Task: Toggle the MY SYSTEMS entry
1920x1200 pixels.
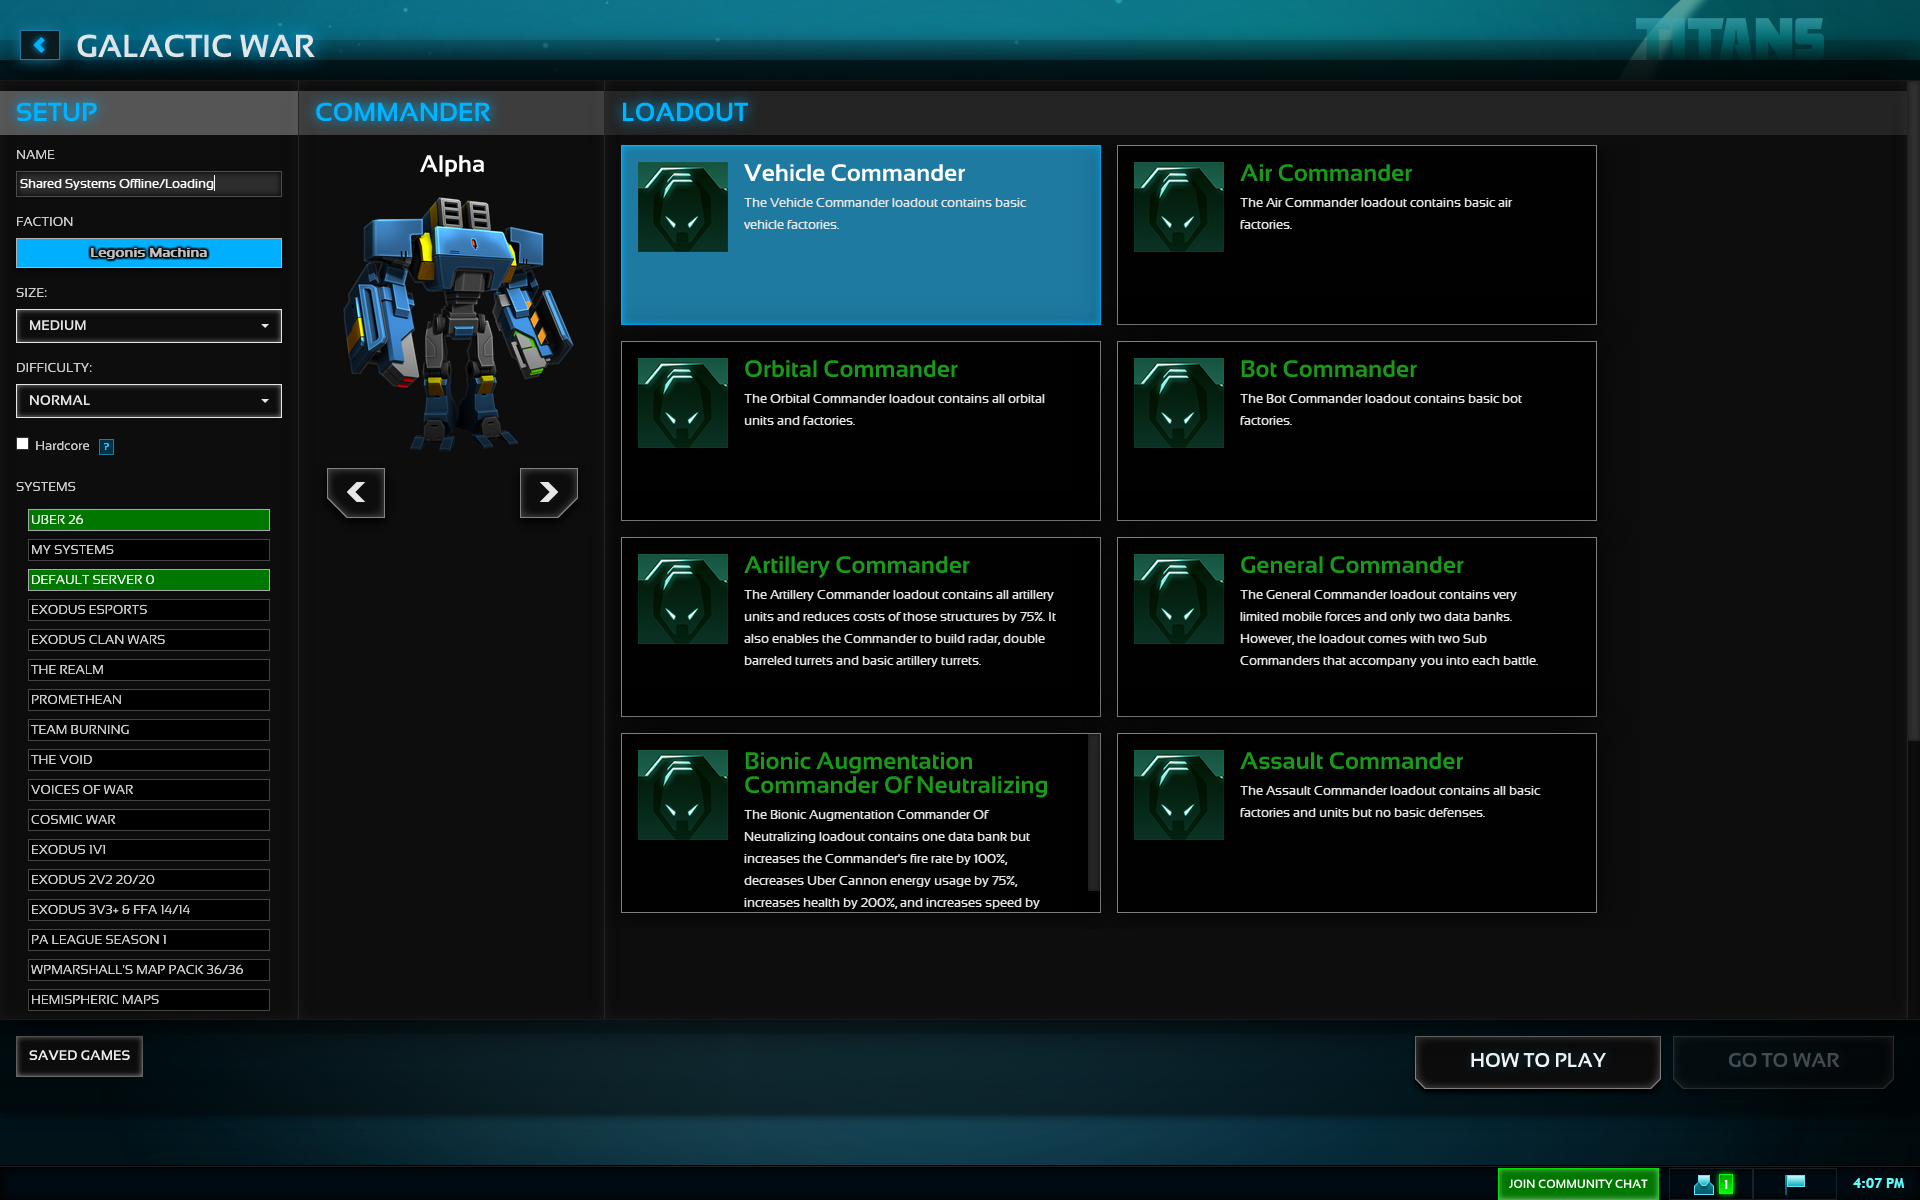Action: 148,550
